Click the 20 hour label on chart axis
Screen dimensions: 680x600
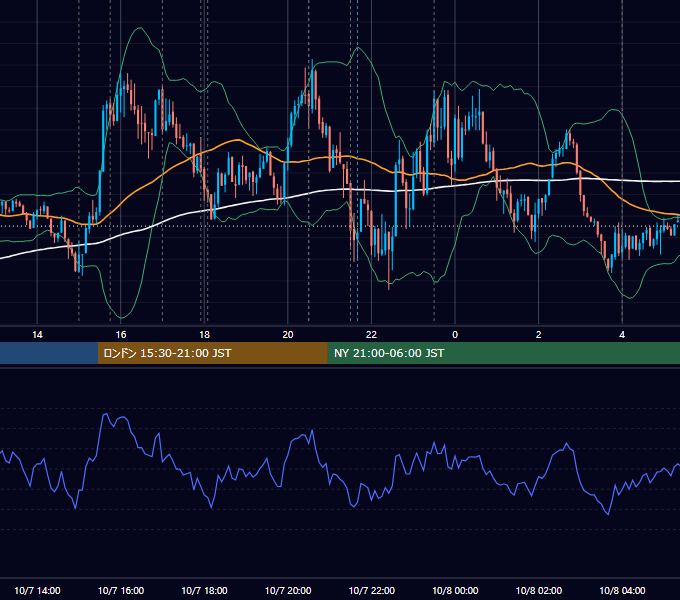[x=288, y=335]
